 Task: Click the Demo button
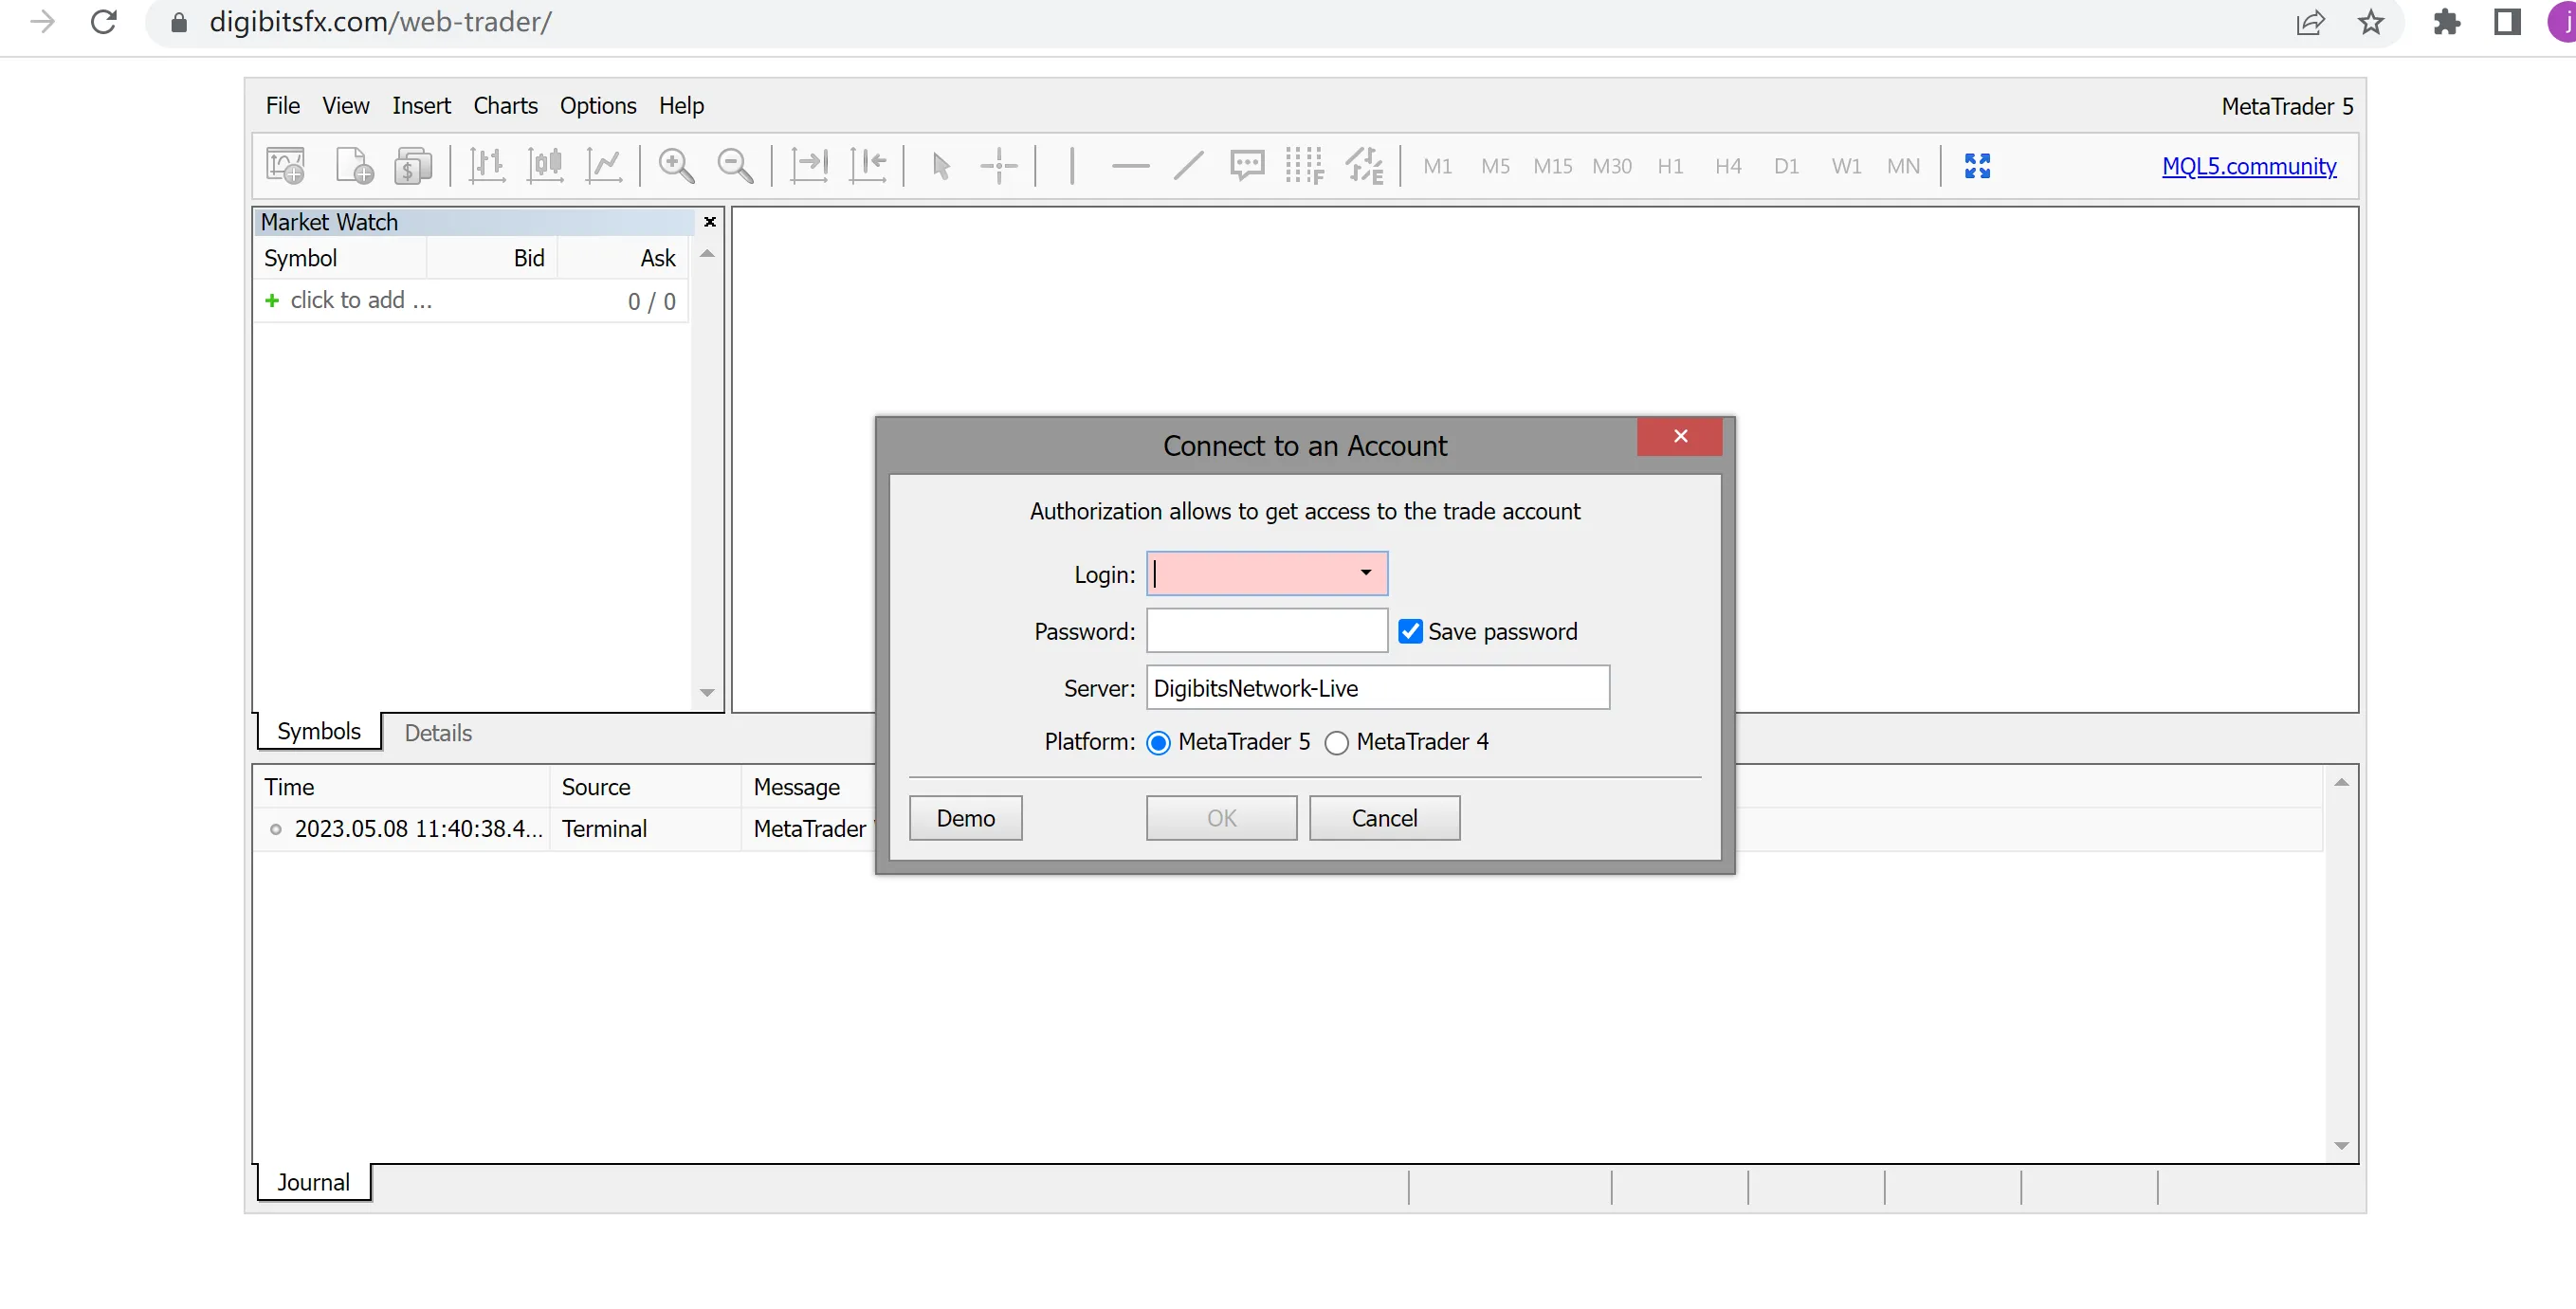[965, 818]
